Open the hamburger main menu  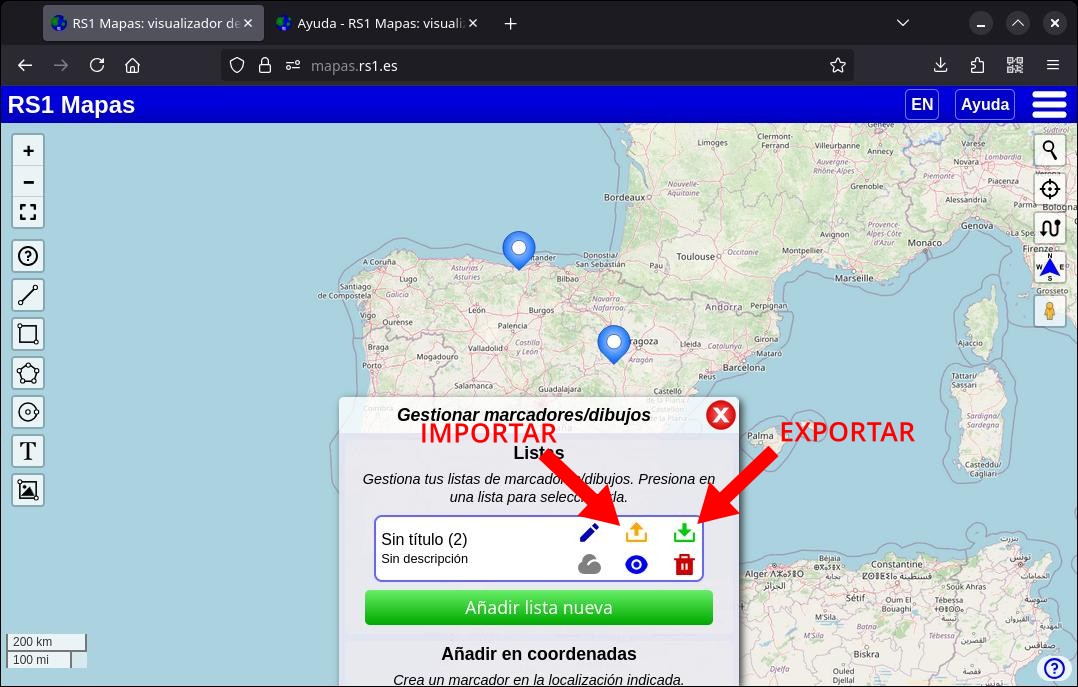click(1049, 105)
